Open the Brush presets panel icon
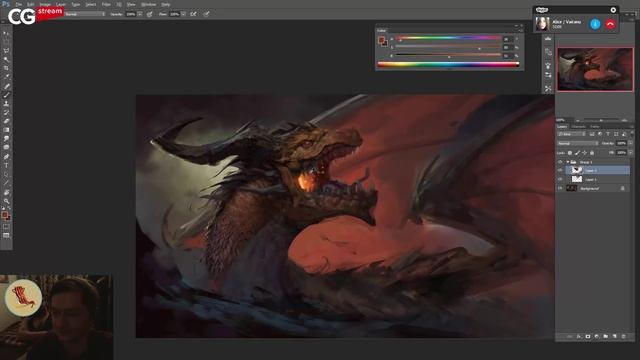 [x=548, y=75]
